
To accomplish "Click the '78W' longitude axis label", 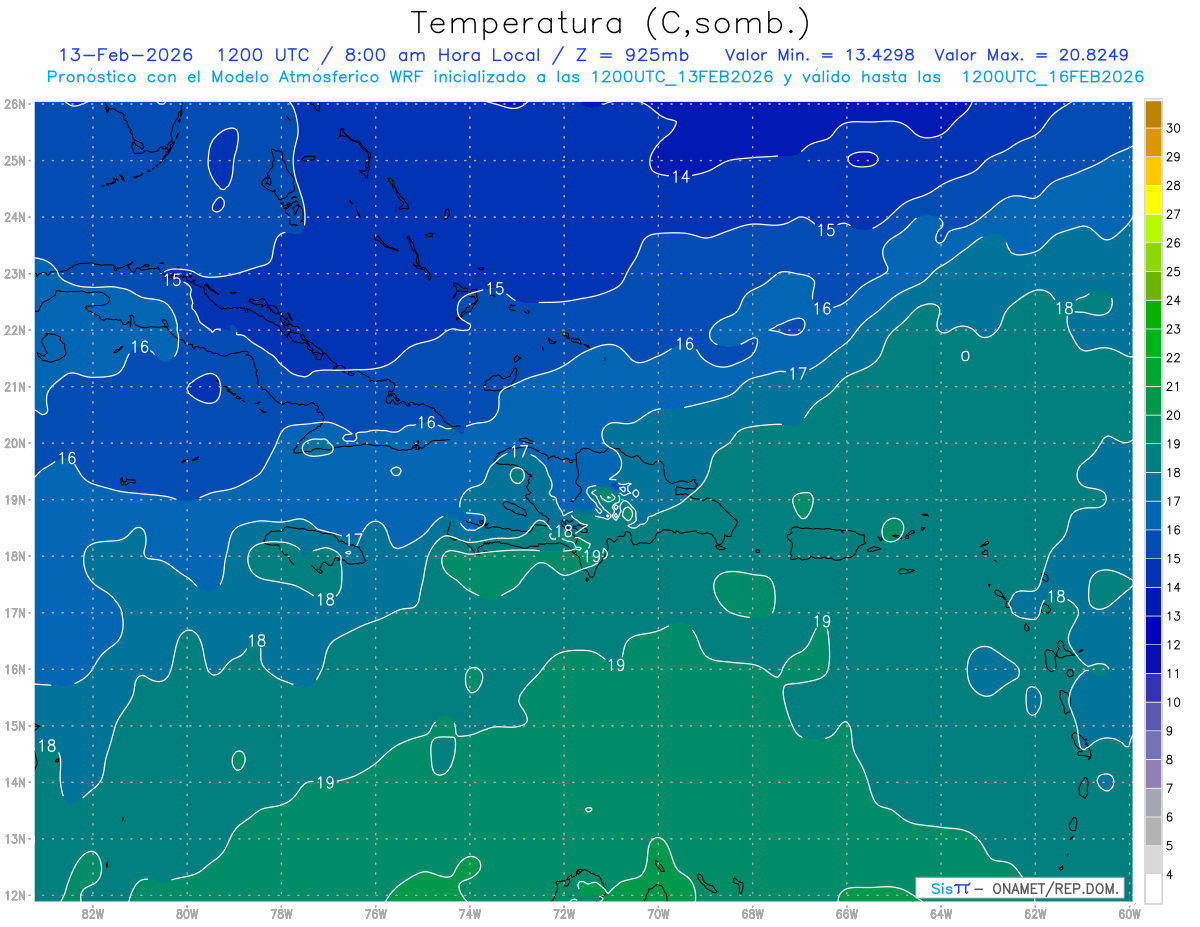I will [281, 913].
